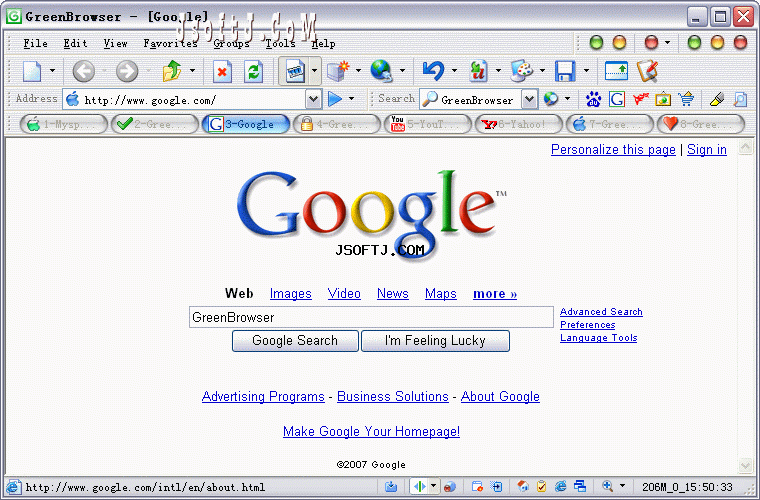Click the globe search icon after search box
The height and width of the screenshot is (500, 760).
(550, 99)
